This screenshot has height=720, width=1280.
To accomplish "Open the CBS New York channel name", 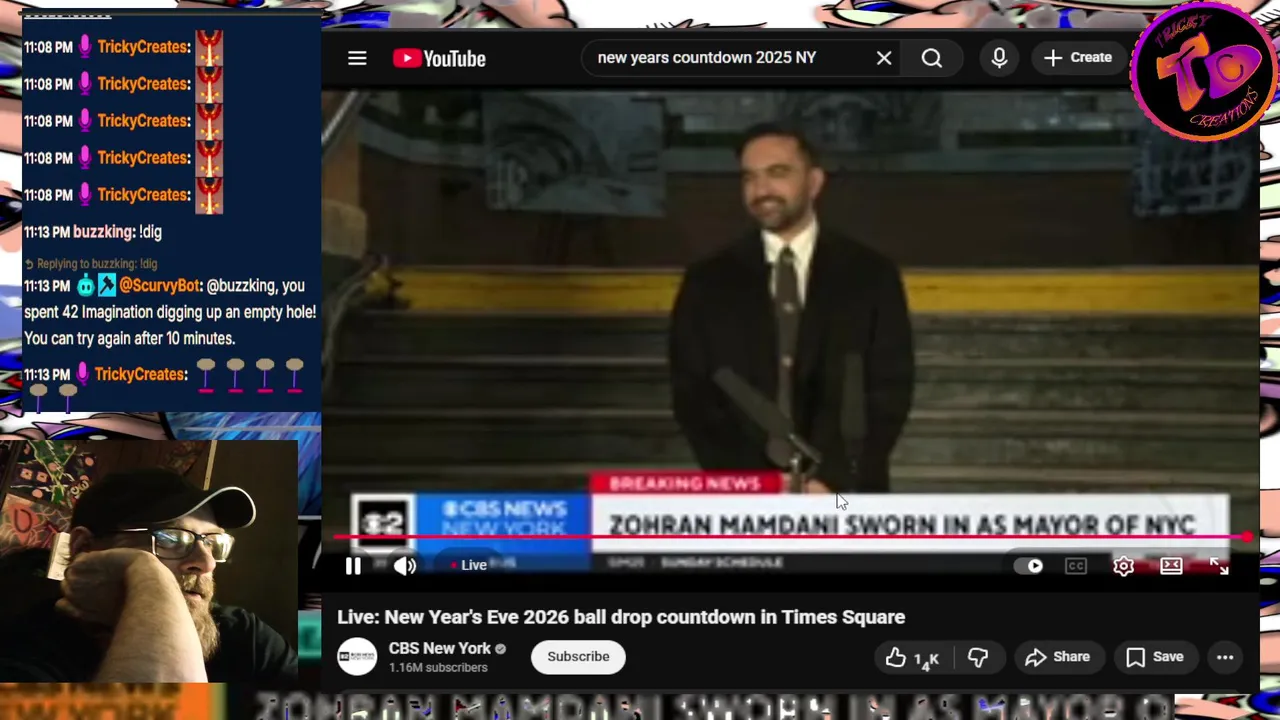I will pos(440,648).
